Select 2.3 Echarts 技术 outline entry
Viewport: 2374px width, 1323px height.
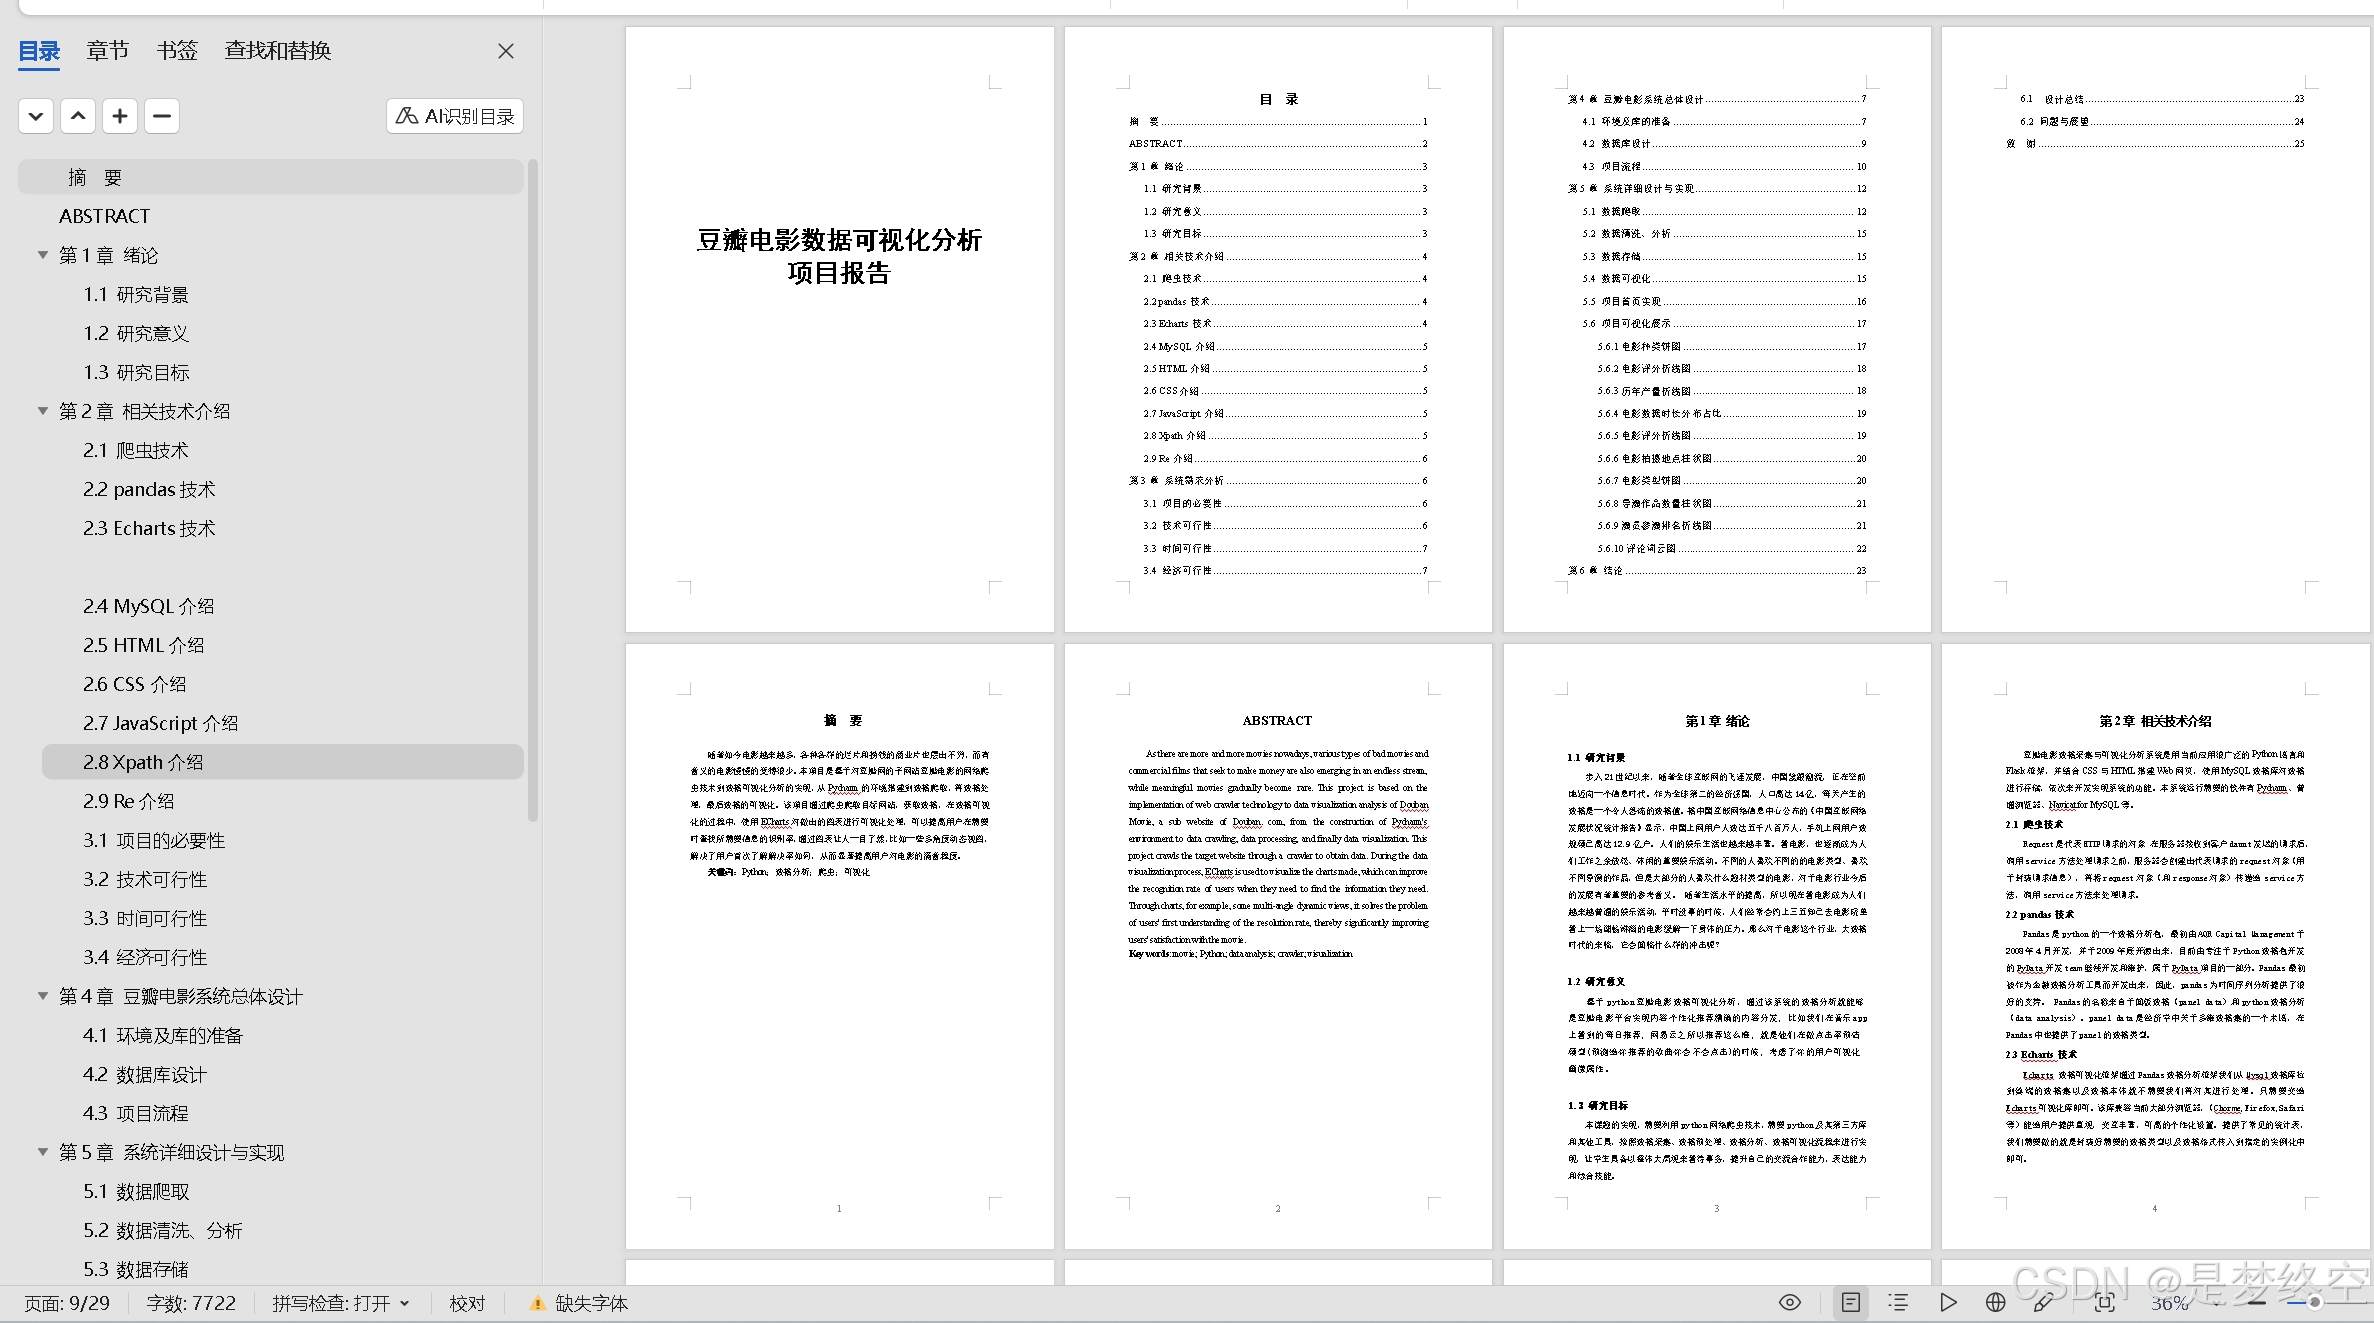pos(149,528)
